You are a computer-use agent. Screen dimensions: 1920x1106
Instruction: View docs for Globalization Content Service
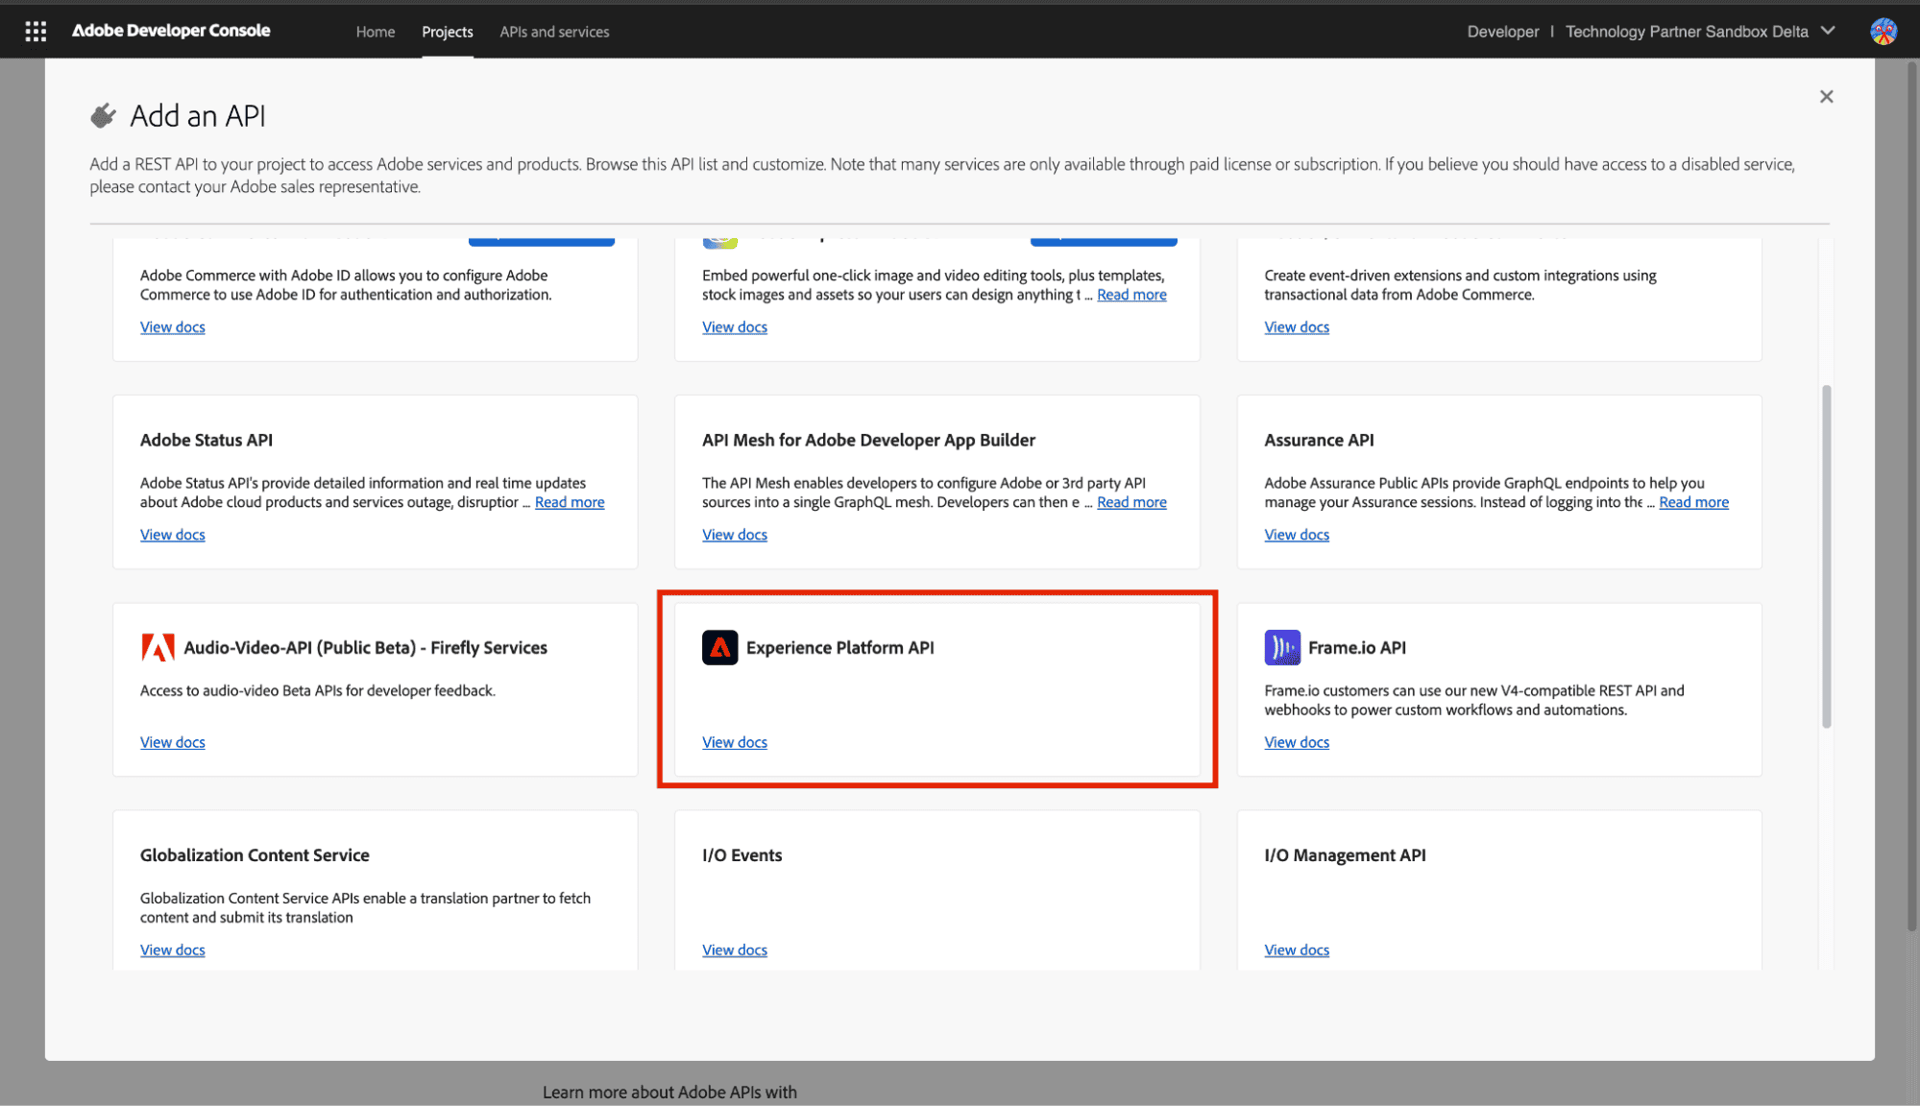click(172, 949)
